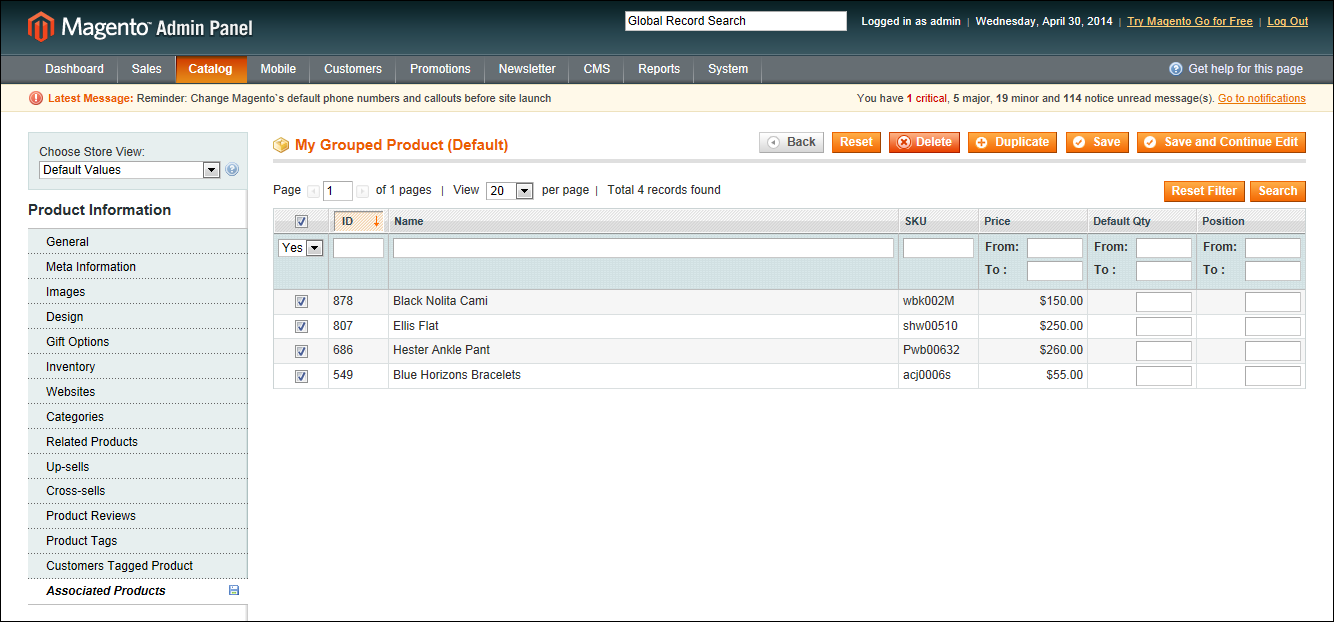Viewport: 1334px width, 622px height.
Task: Select the Product Tags tab
Action: coord(138,541)
